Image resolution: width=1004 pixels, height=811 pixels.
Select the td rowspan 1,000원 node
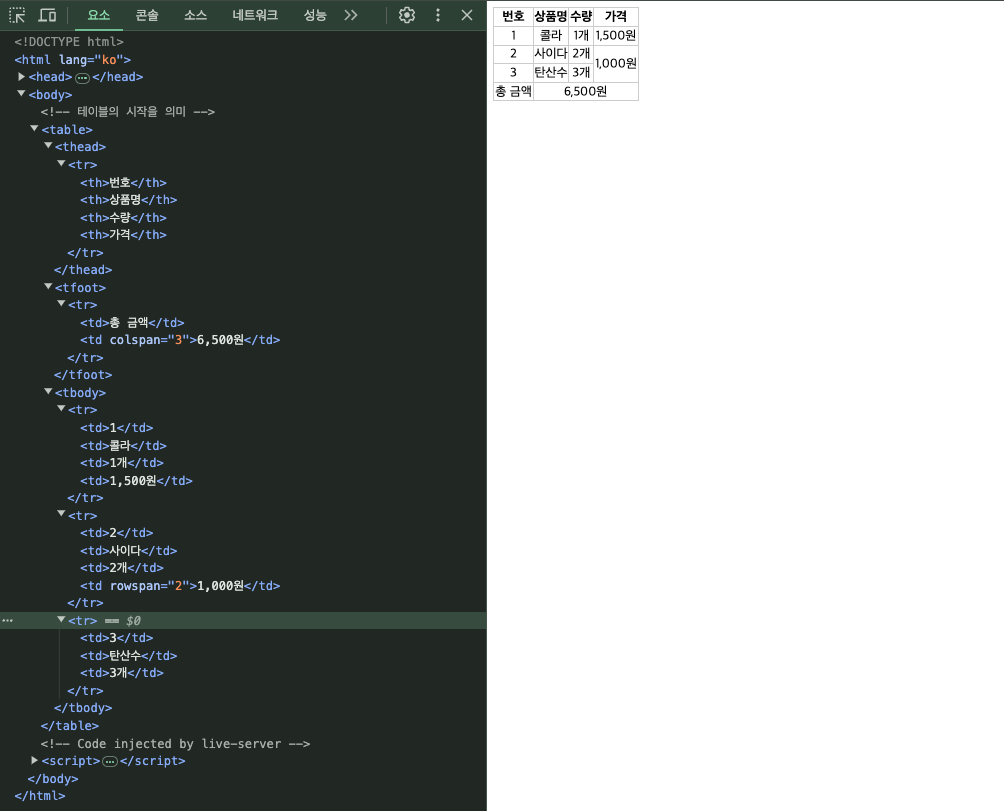coord(180,586)
